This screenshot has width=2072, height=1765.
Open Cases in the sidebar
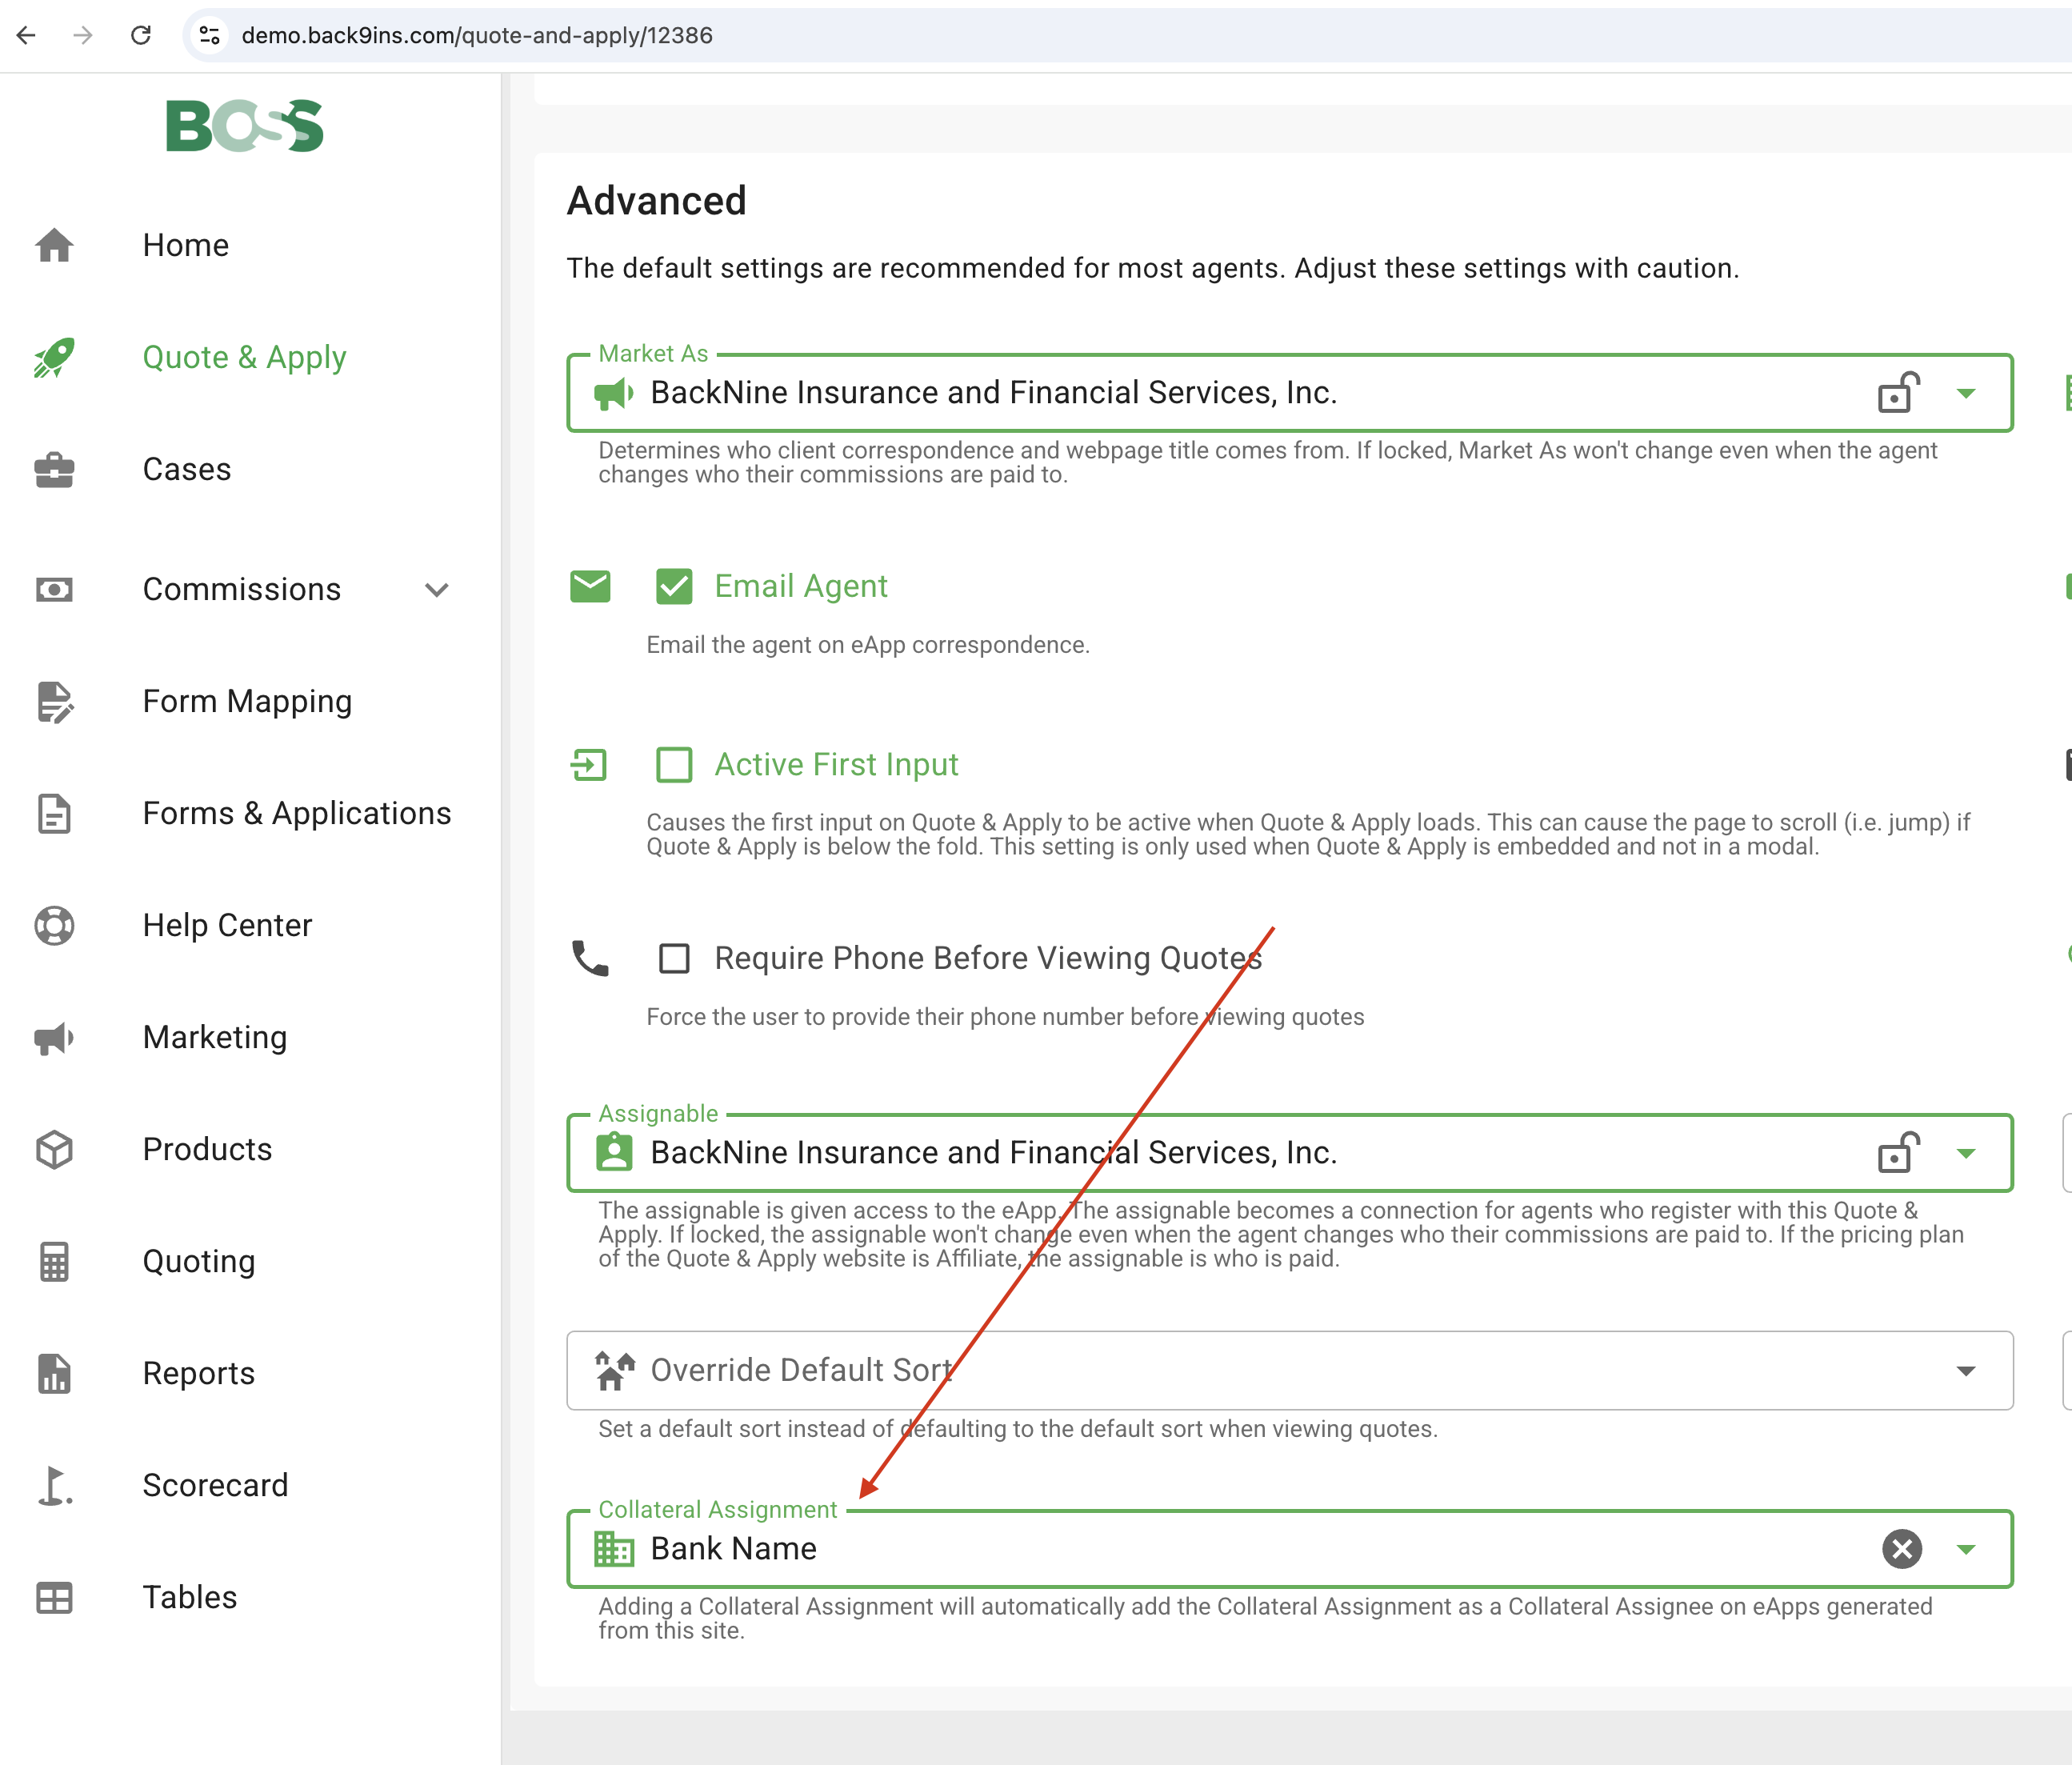point(187,469)
